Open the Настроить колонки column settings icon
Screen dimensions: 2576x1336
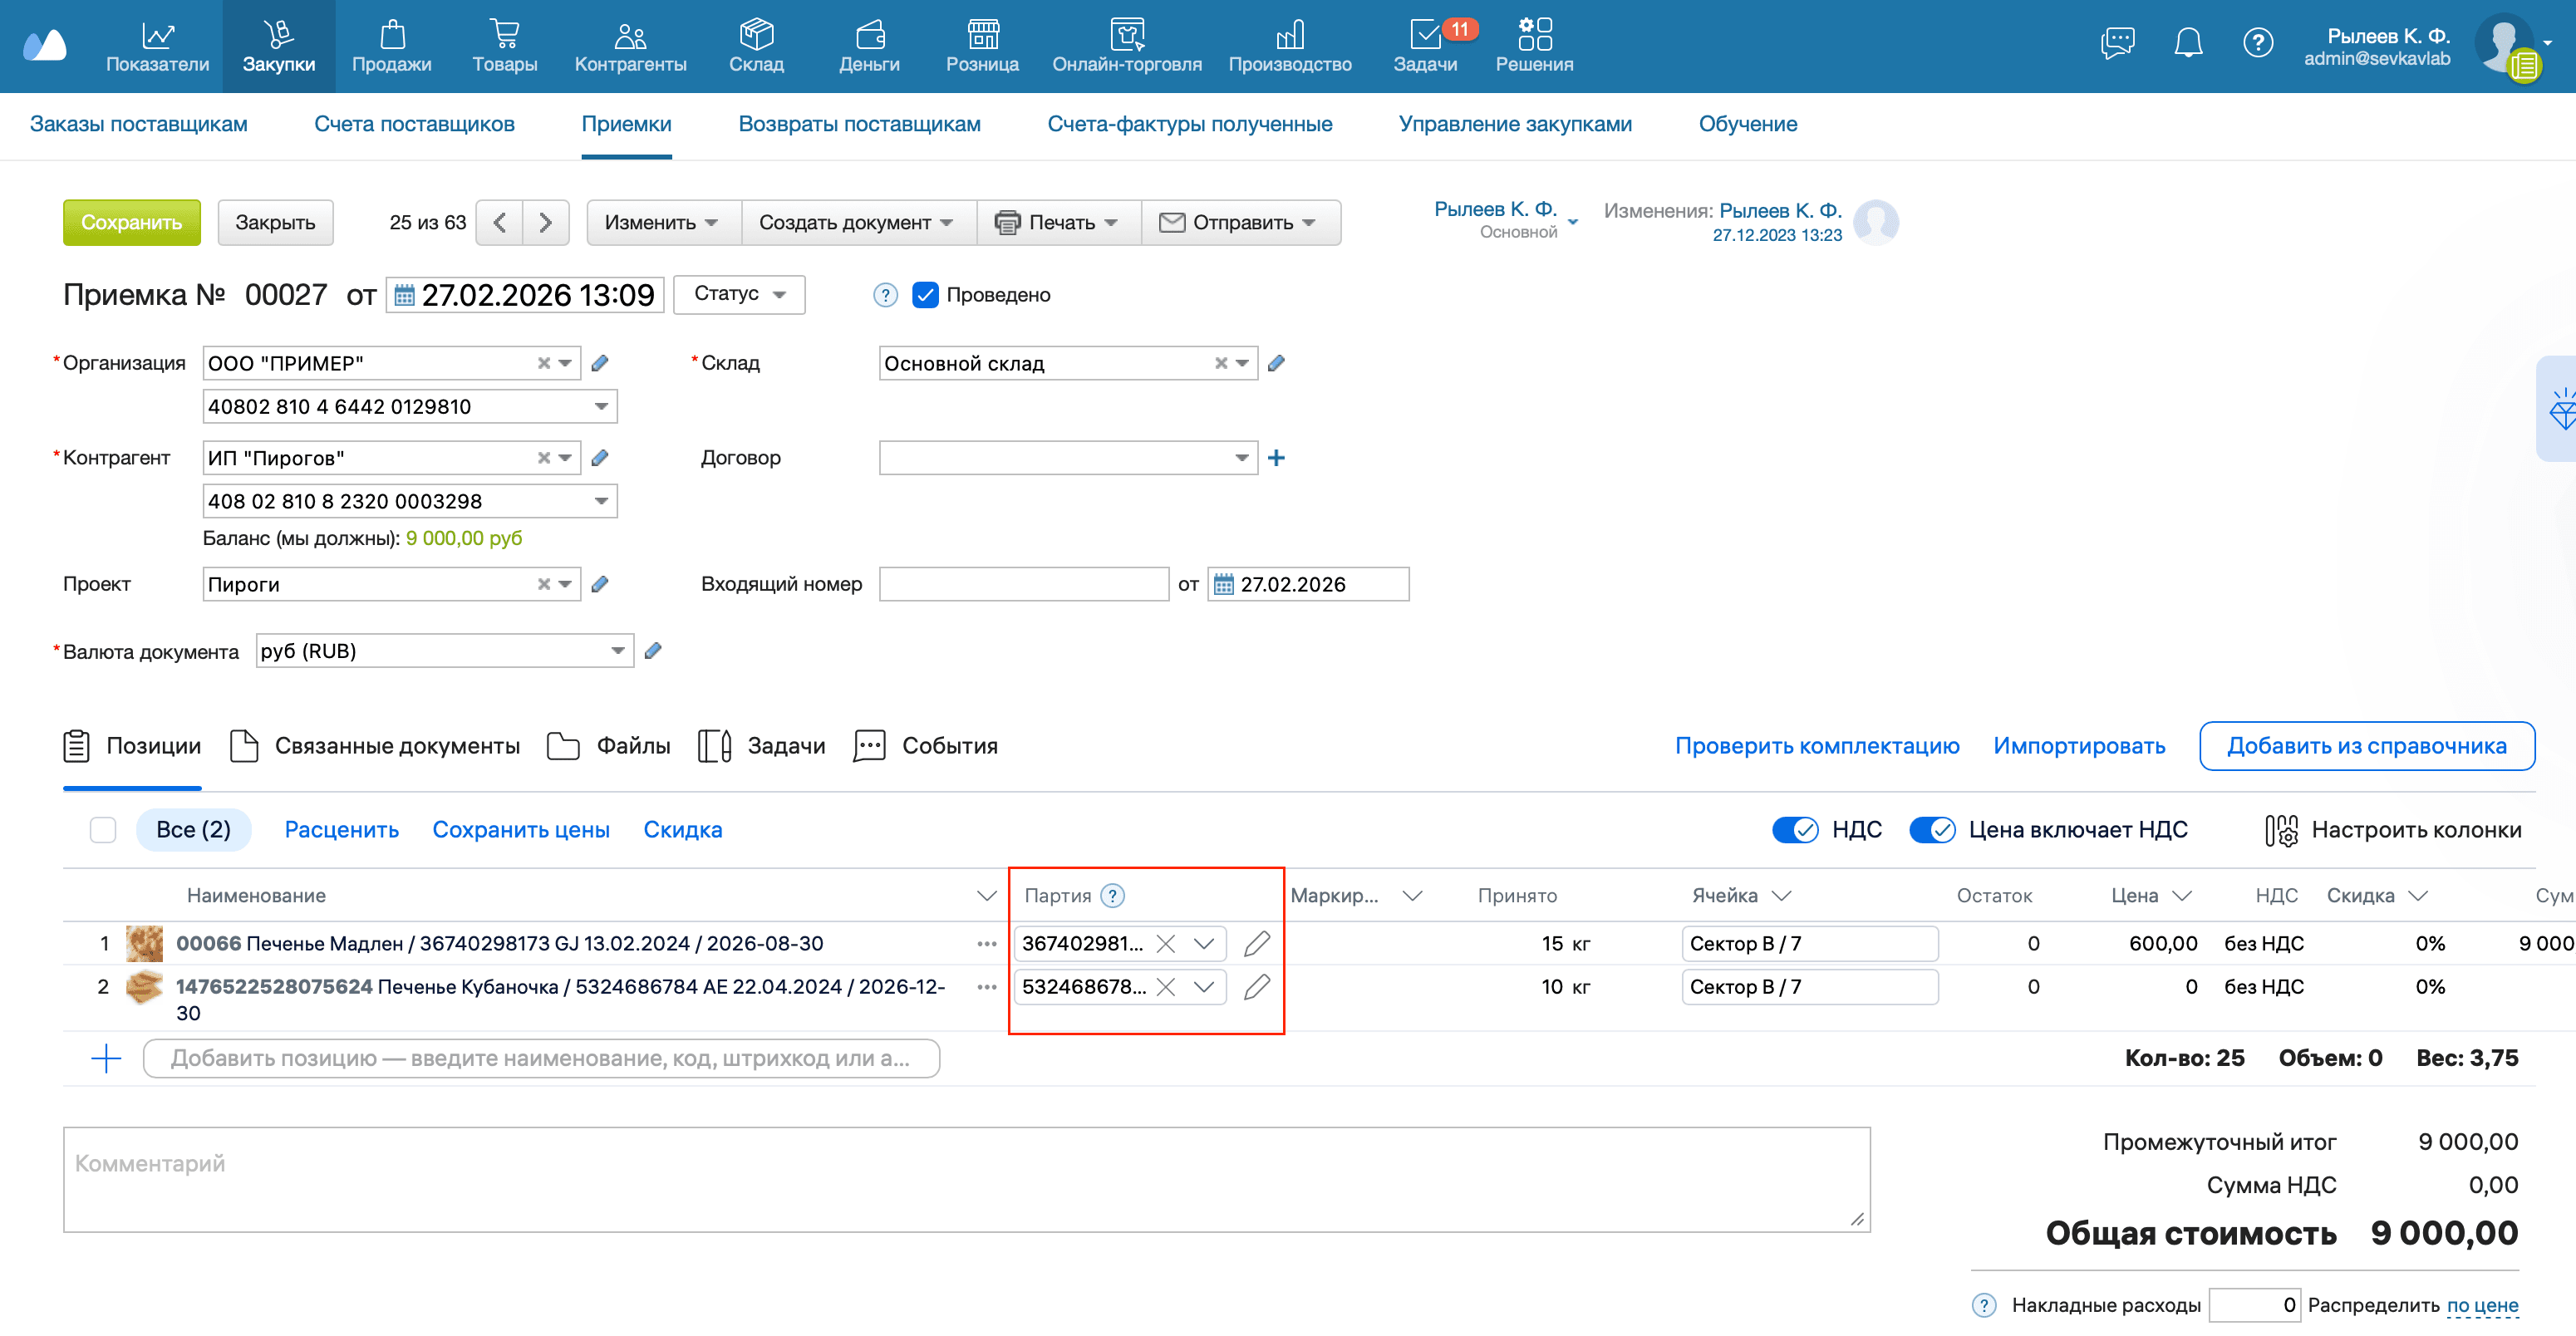click(x=2281, y=830)
